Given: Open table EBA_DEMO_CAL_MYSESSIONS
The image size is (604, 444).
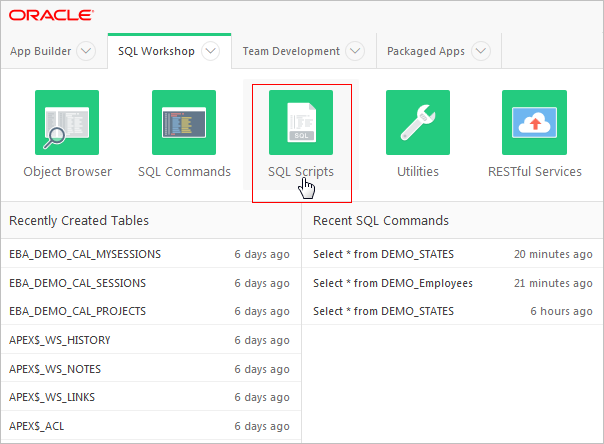Looking at the screenshot, I should click(85, 254).
